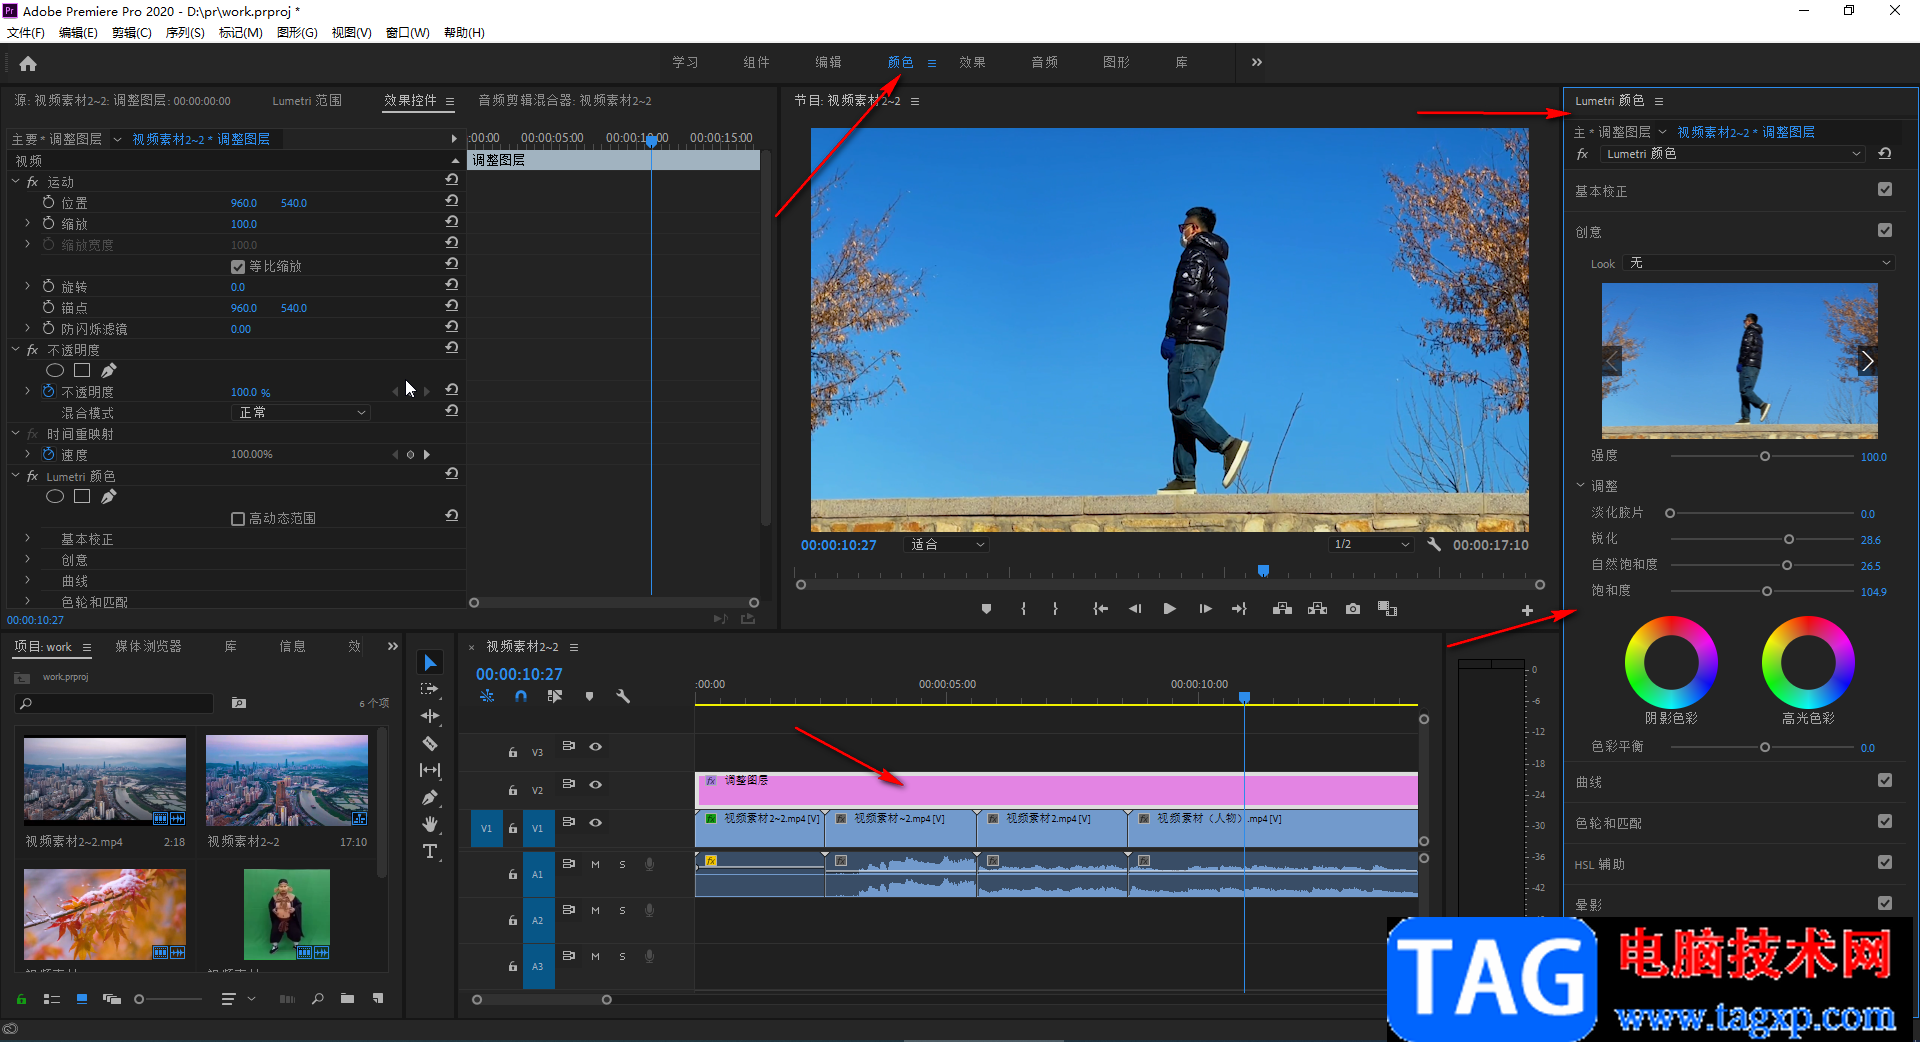1920x1042 pixels.
Task: Click the Position X value 960.0
Action: tap(244, 203)
